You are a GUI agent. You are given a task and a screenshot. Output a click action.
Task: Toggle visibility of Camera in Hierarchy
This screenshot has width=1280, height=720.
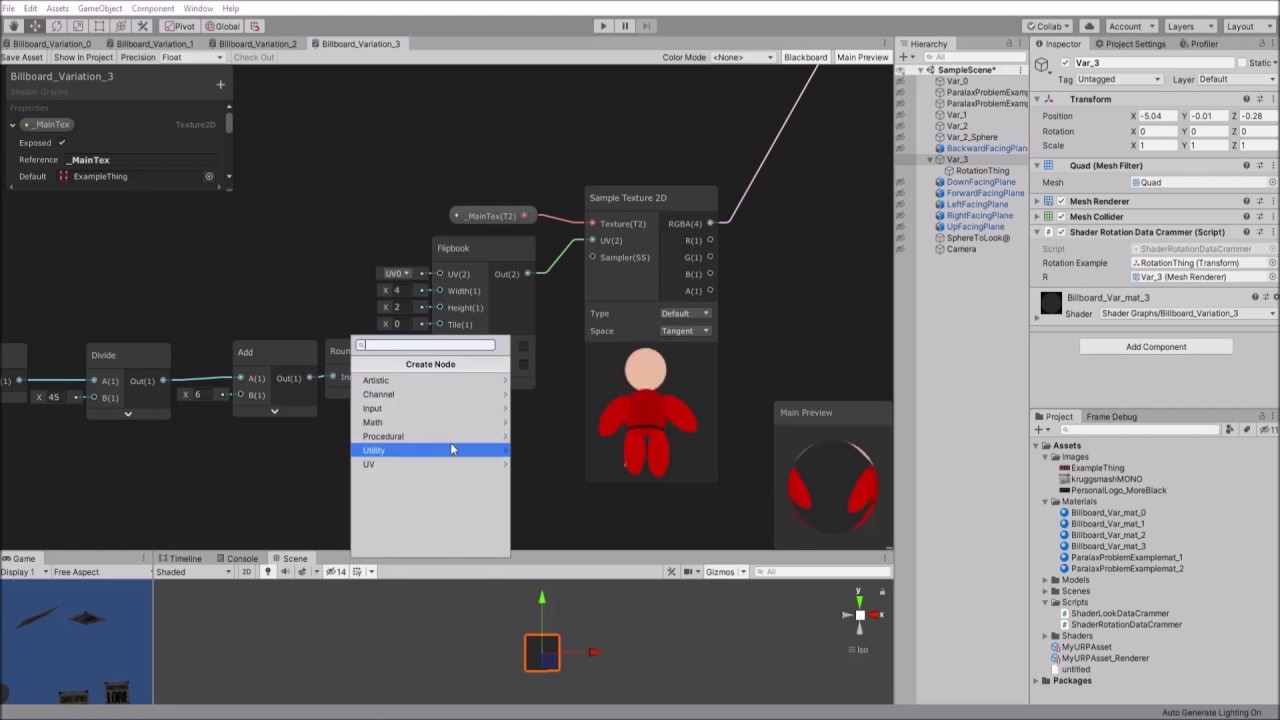pyautogui.click(x=900, y=249)
